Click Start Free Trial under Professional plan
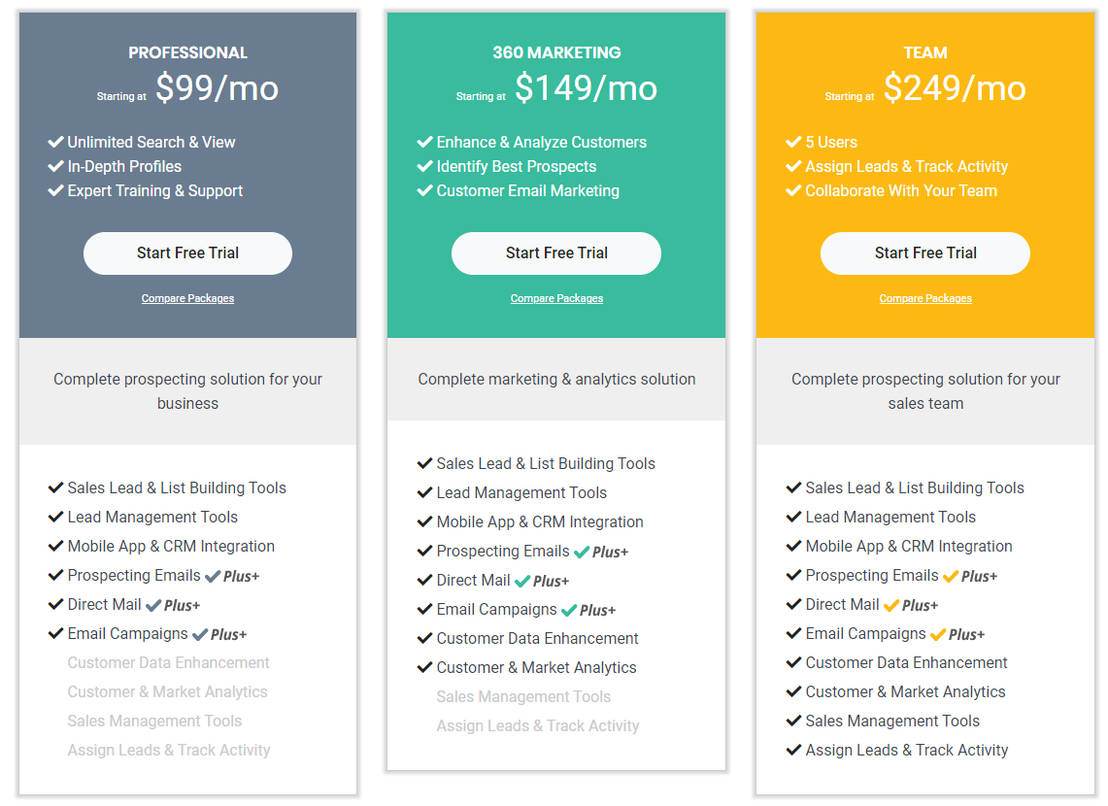Viewport: 1108px width, 806px height. point(188,253)
